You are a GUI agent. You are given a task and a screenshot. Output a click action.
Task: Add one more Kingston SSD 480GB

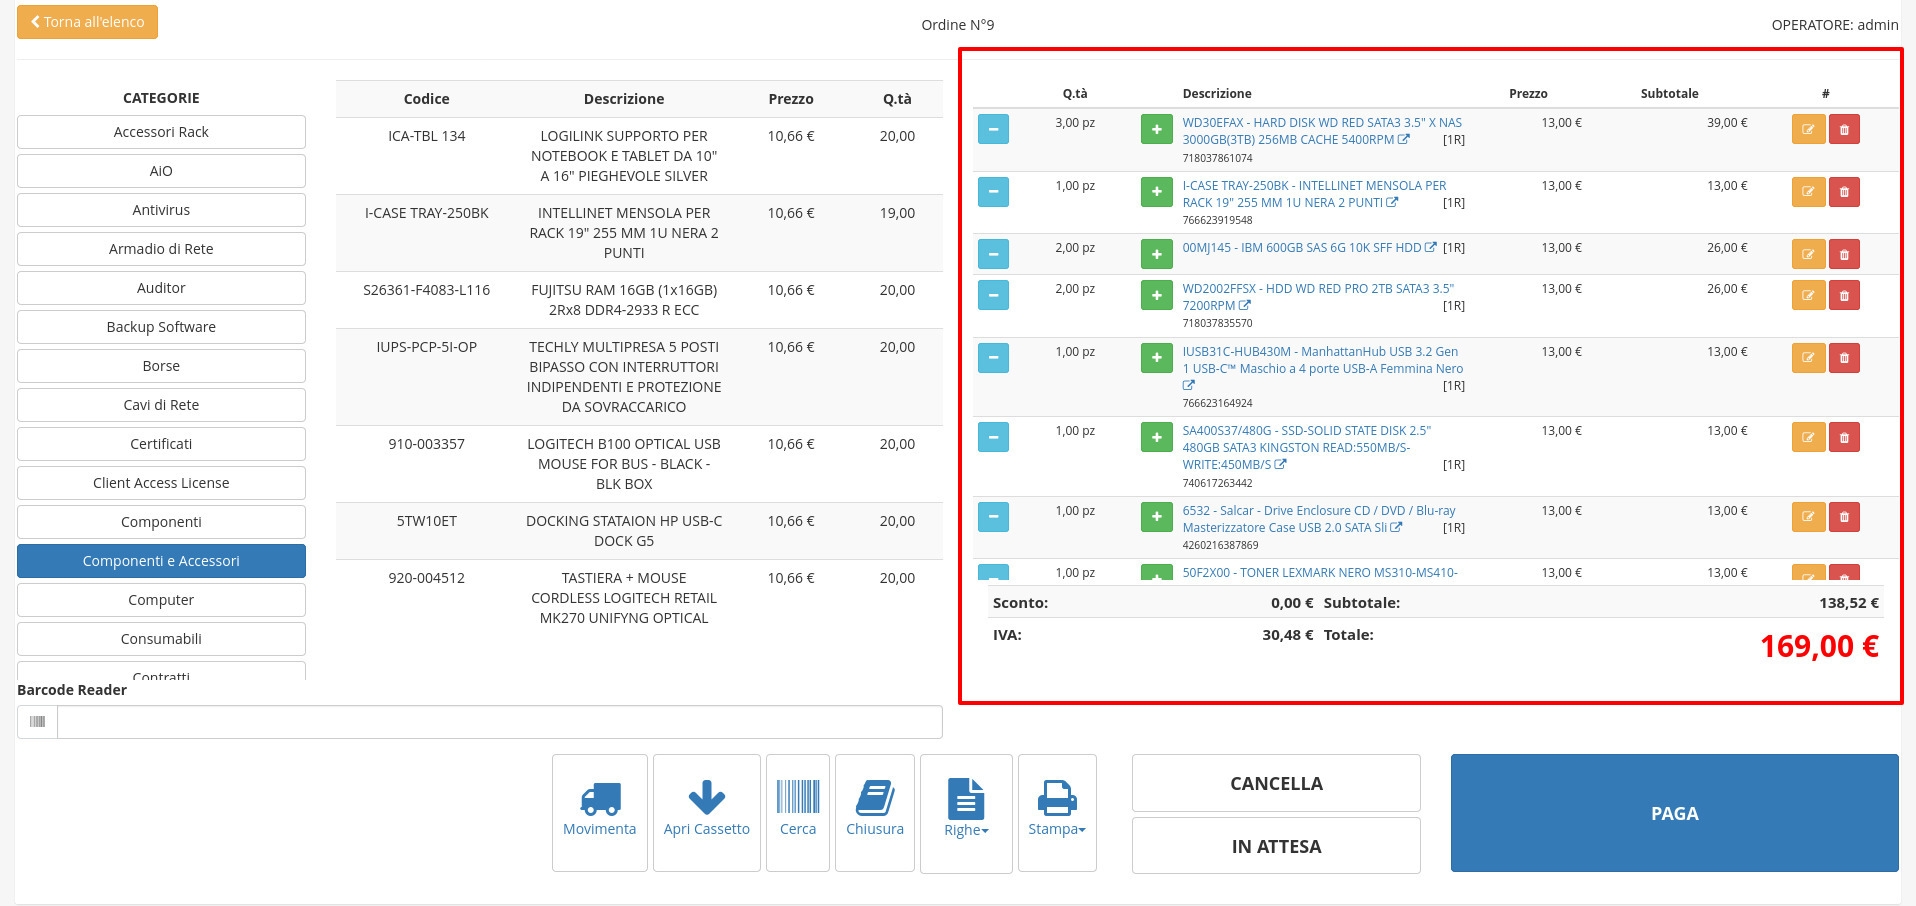click(1156, 437)
